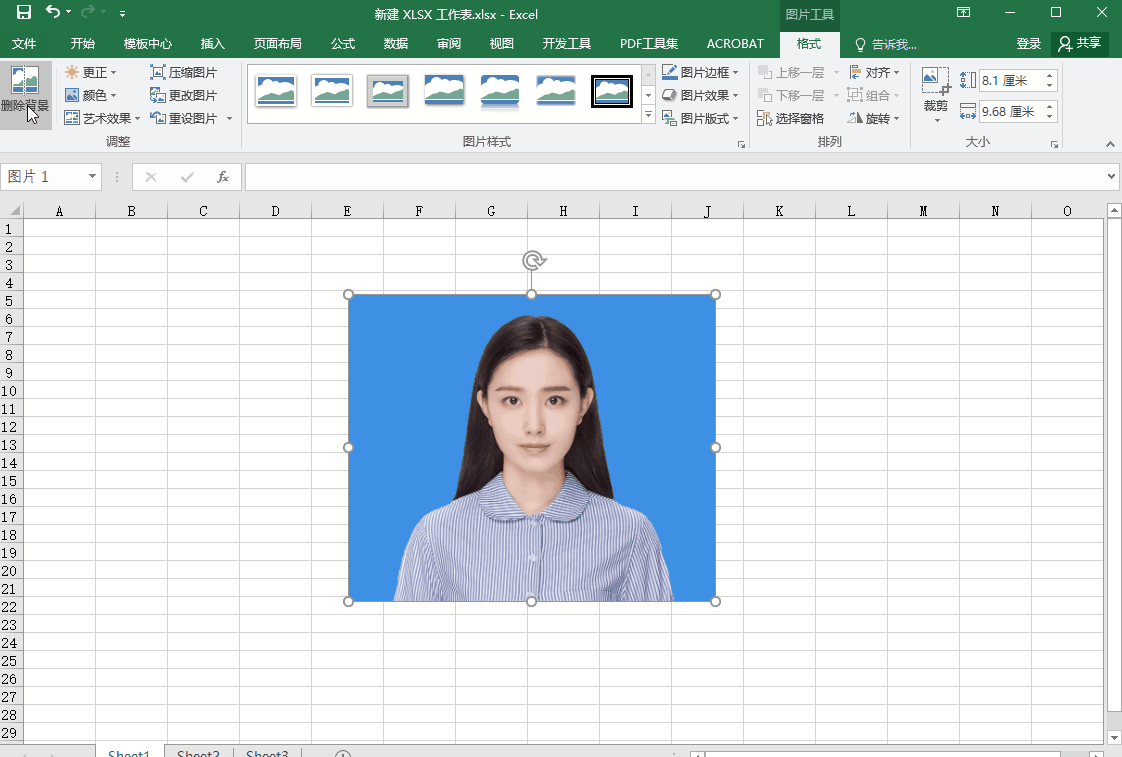This screenshot has width=1122, height=757.
Task: Open the Selection Pane (选择窗格)
Action: pos(790,119)
